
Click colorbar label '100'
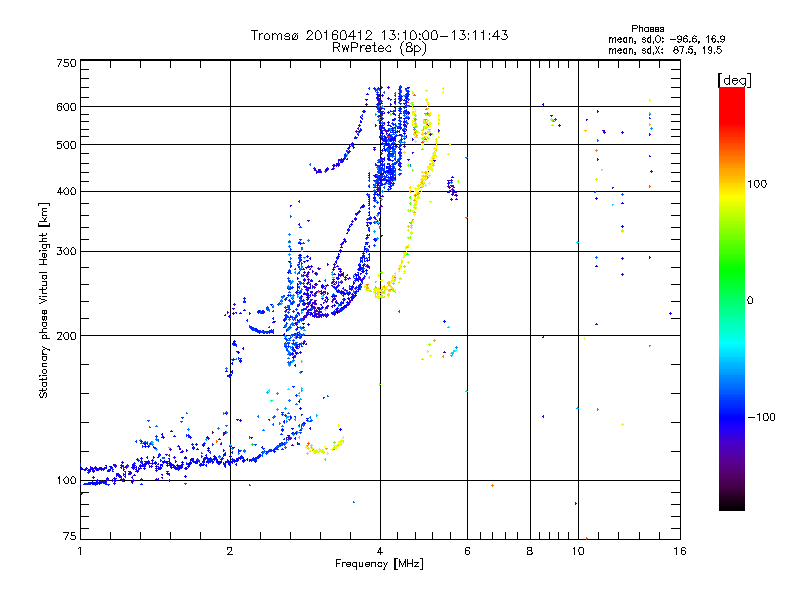pyautogui.click(x=757, y=184)
